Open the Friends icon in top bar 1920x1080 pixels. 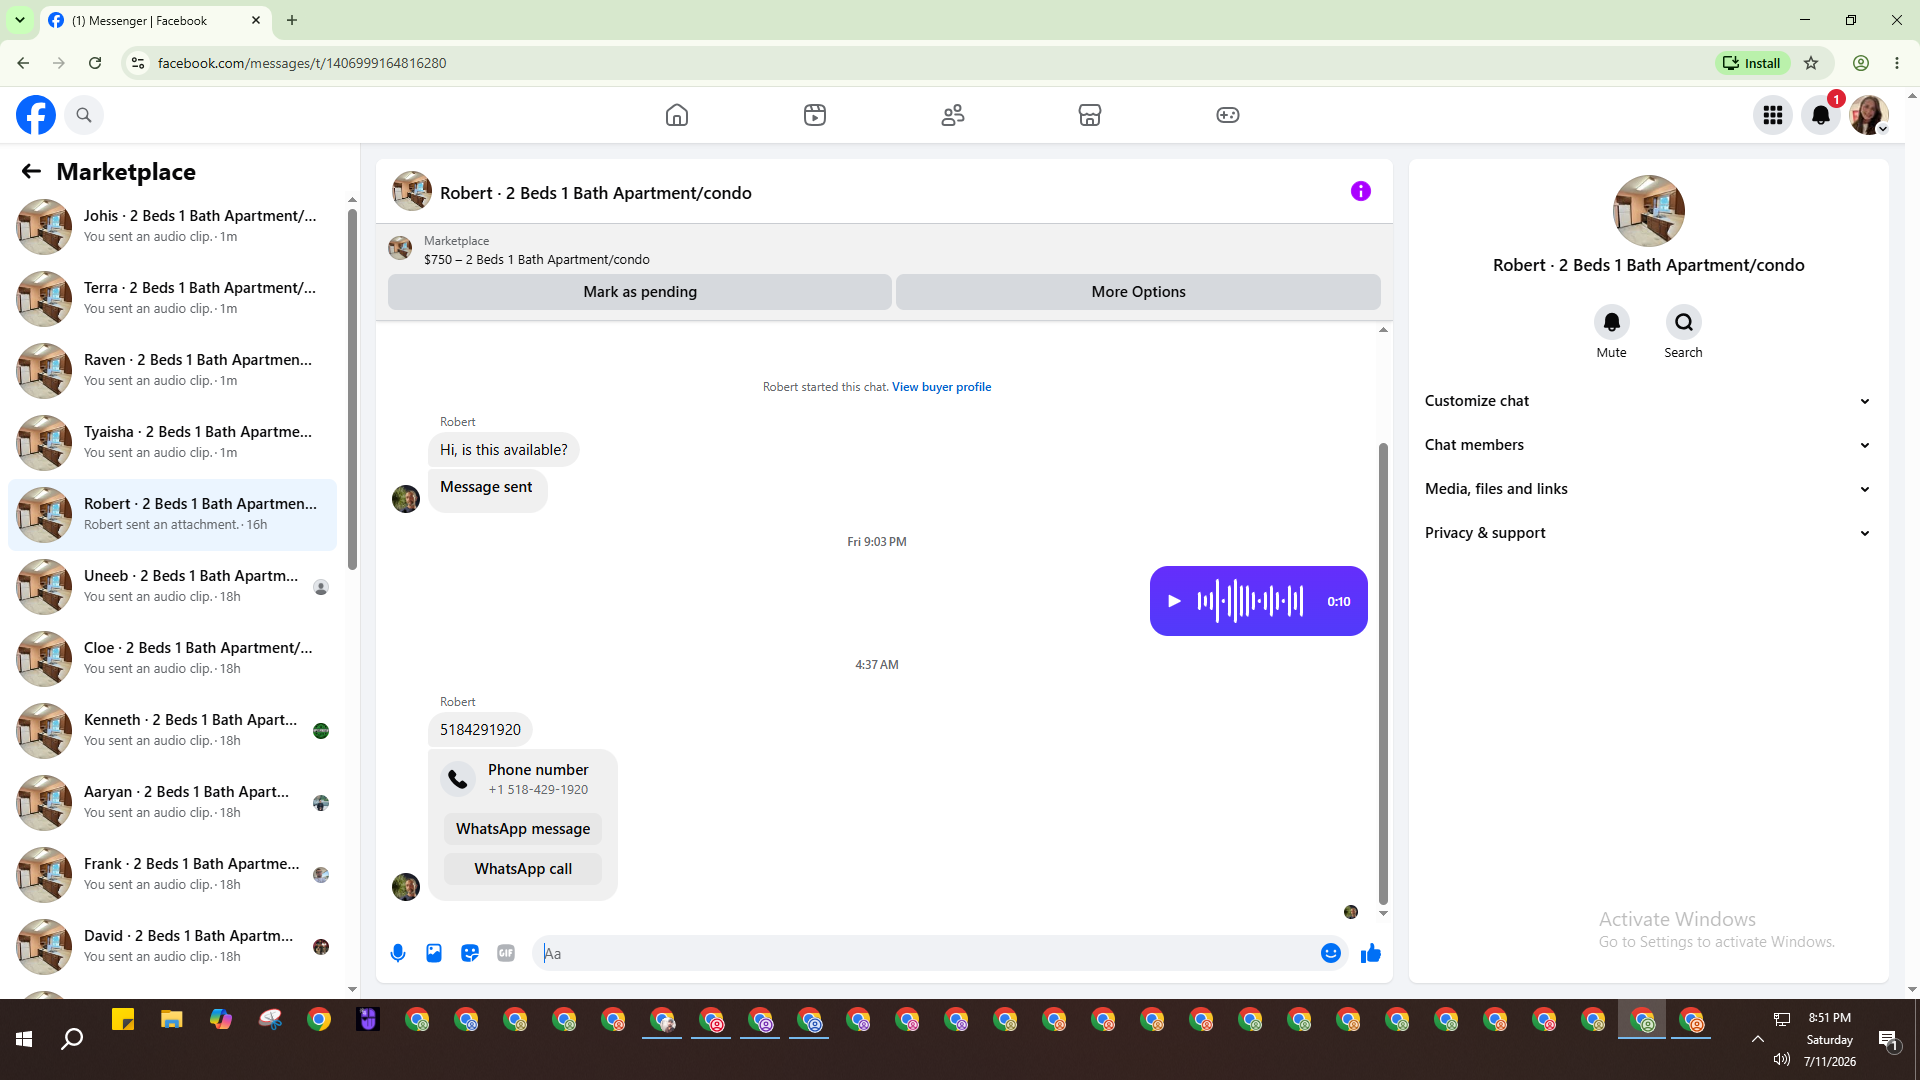point(953,115)
